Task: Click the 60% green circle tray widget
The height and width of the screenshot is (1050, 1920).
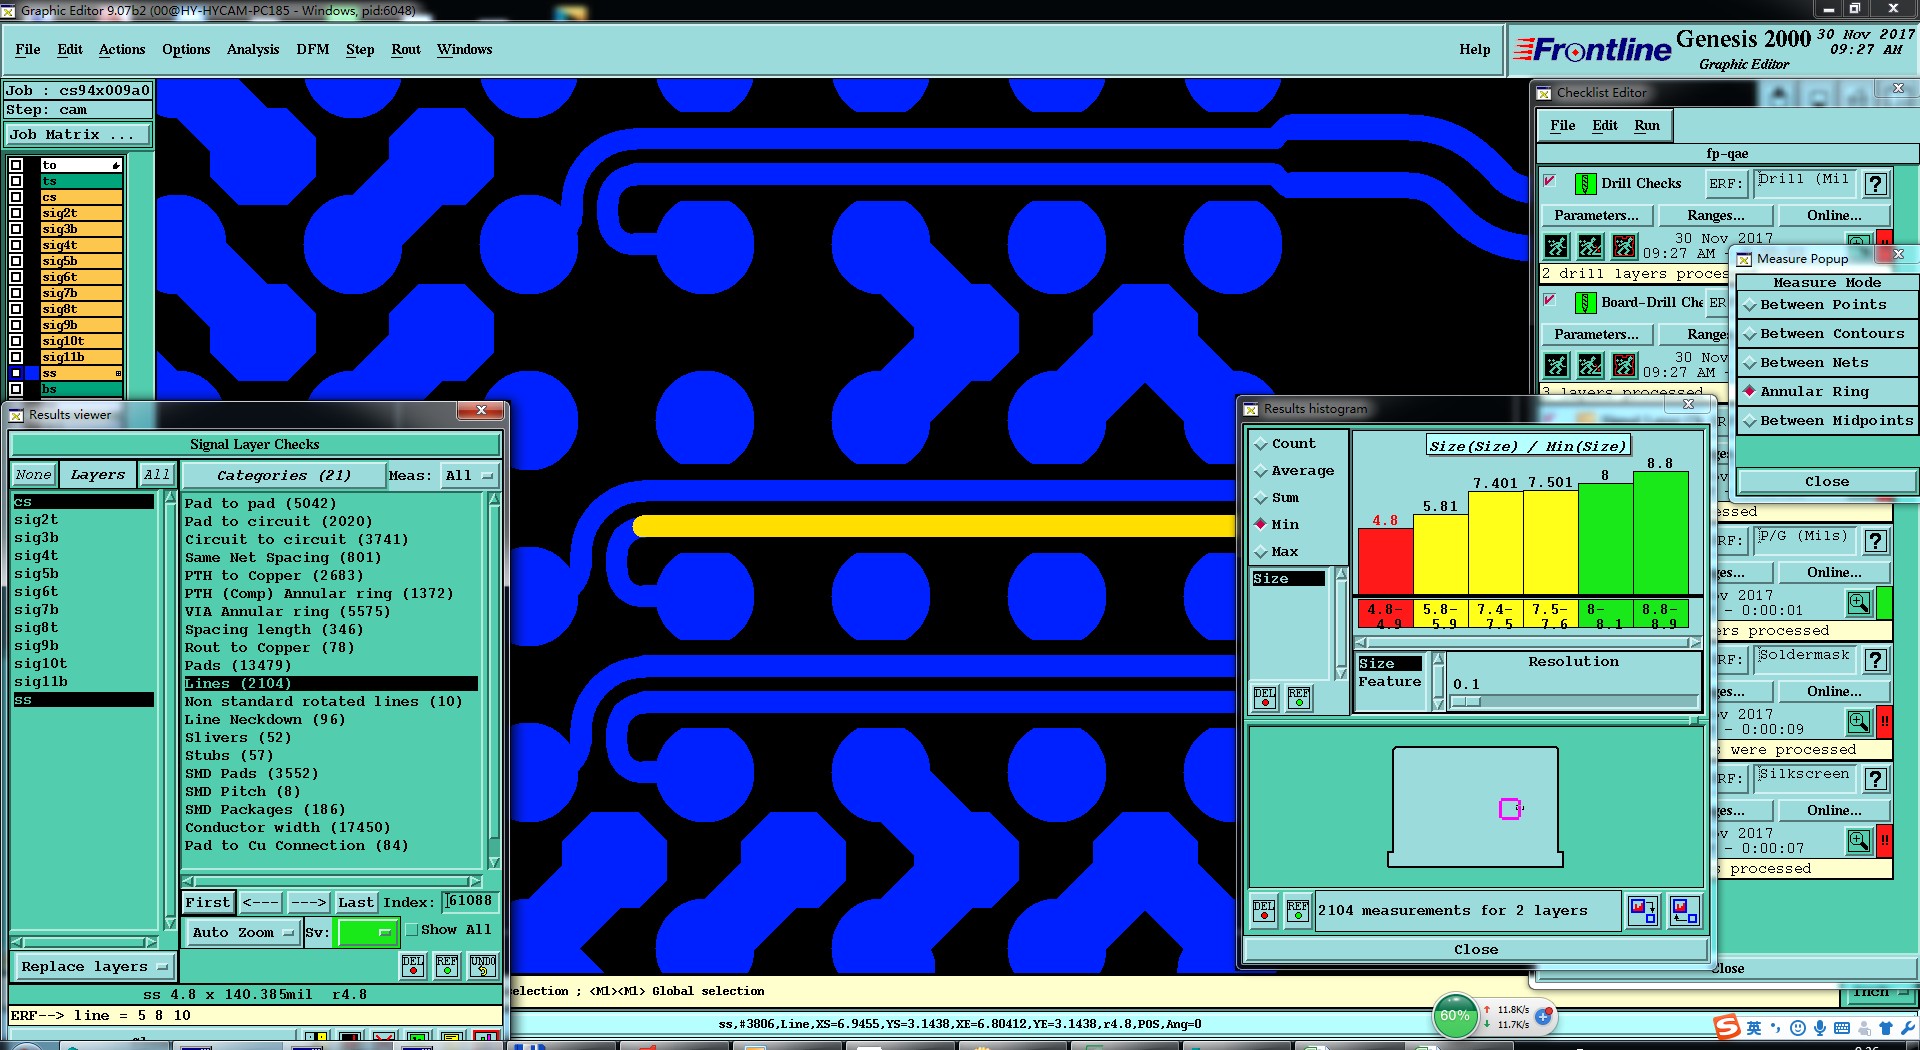Action: (x=1455, y=1016)
